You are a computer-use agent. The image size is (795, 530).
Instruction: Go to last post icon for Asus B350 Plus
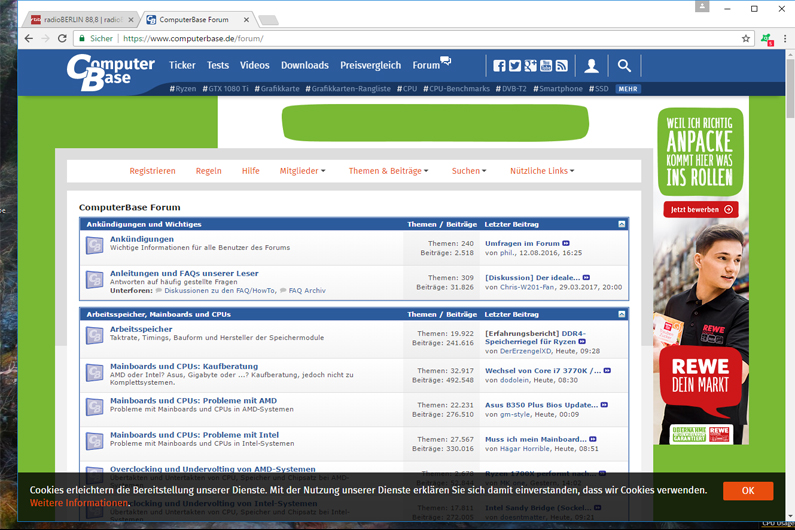(604, 405)
